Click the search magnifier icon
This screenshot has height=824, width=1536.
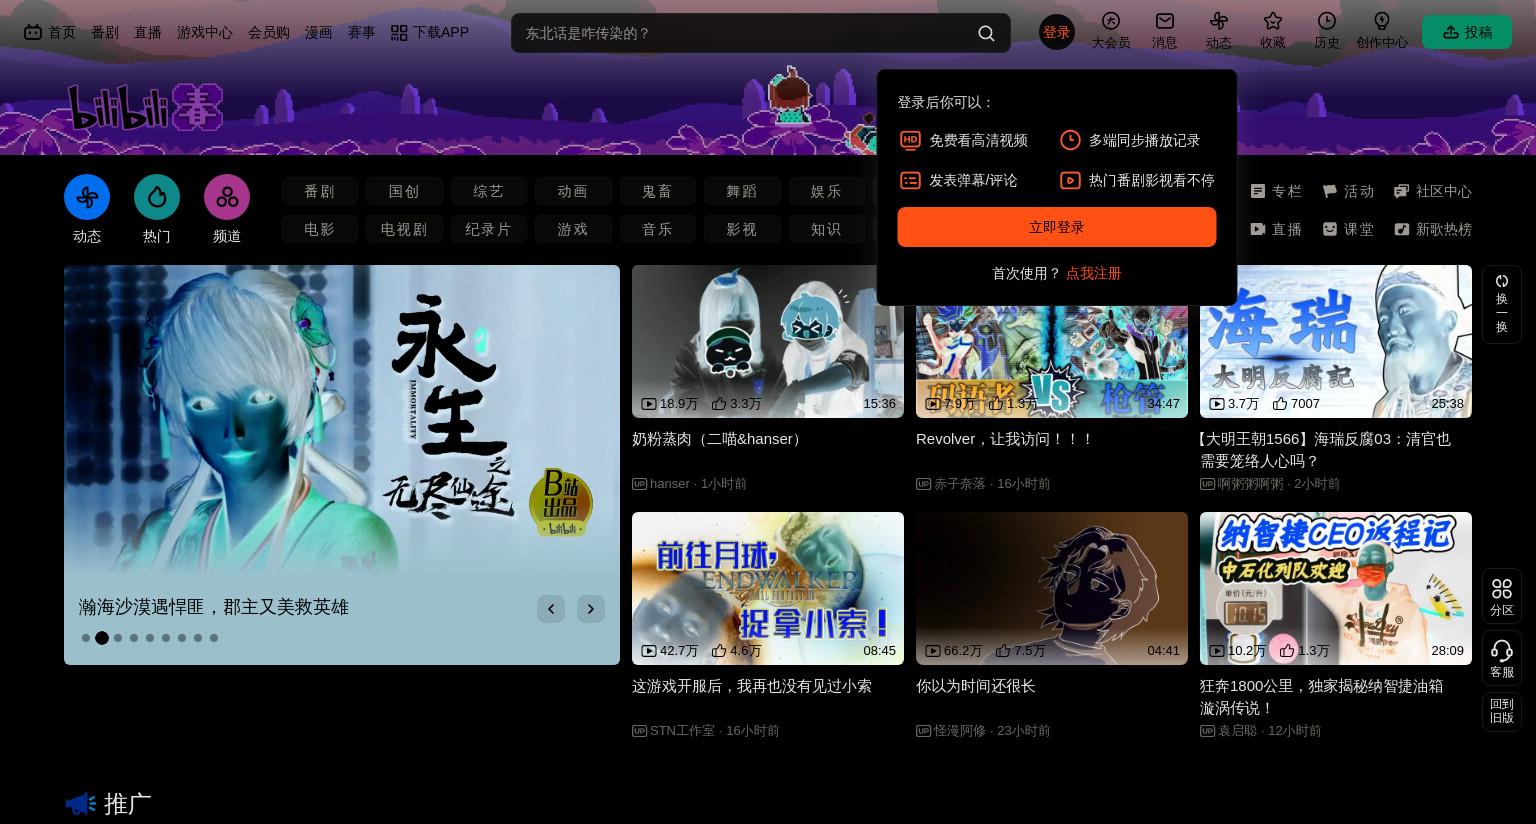986,33
